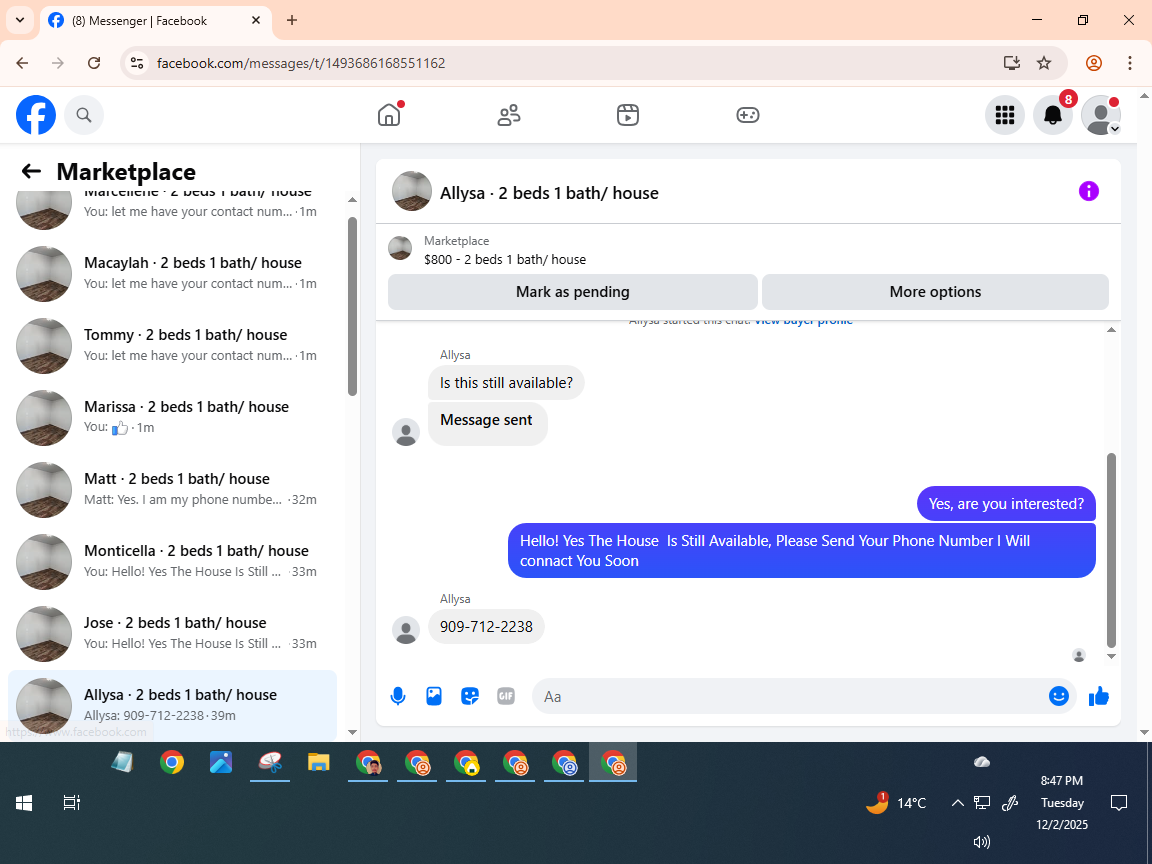Click the conversation list scrollbar
The width and height of the screenshot is (1152, 864).
(352, 306)
